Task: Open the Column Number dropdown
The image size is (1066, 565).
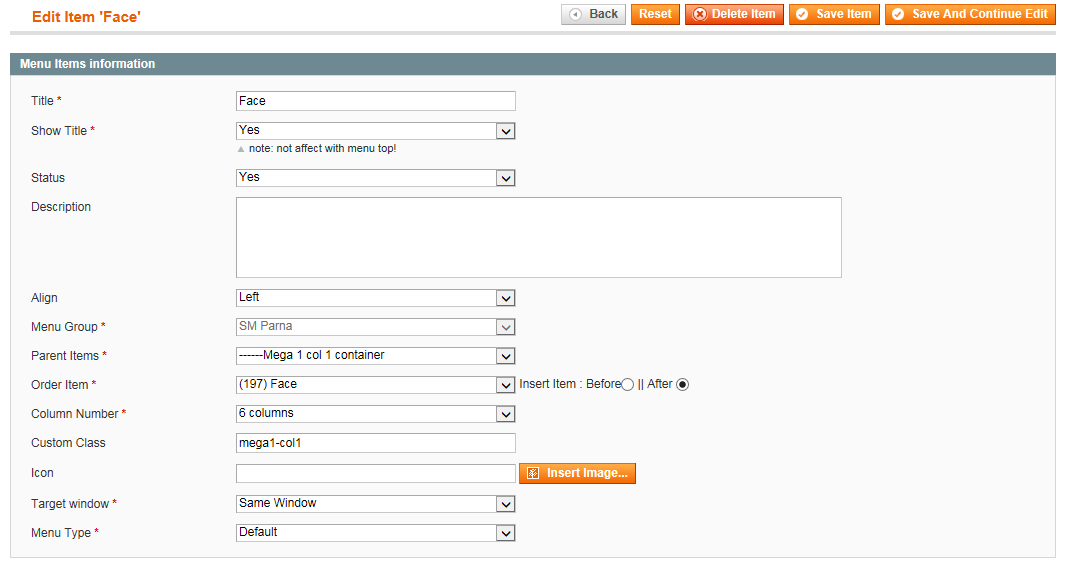Action: click(x=375, y=413)
